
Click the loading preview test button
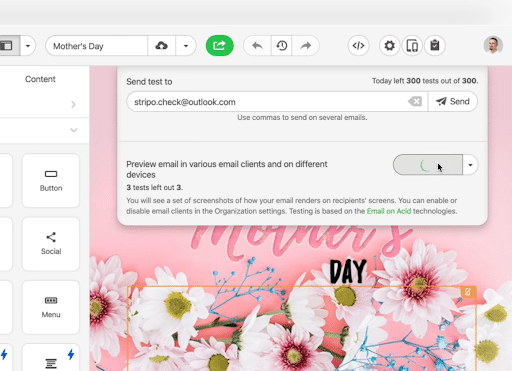click(428, 165)
